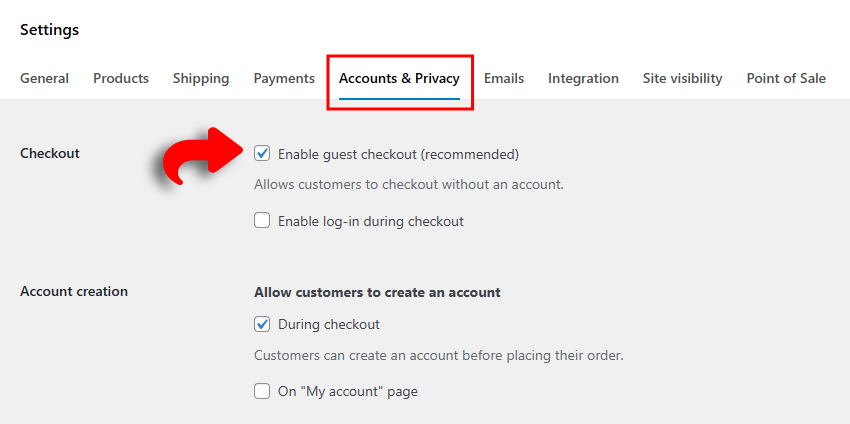The width and height of the screenshot is (850, 424).
Task: Disable the guest checkout checkbox
Action: (x=262, y=154)
